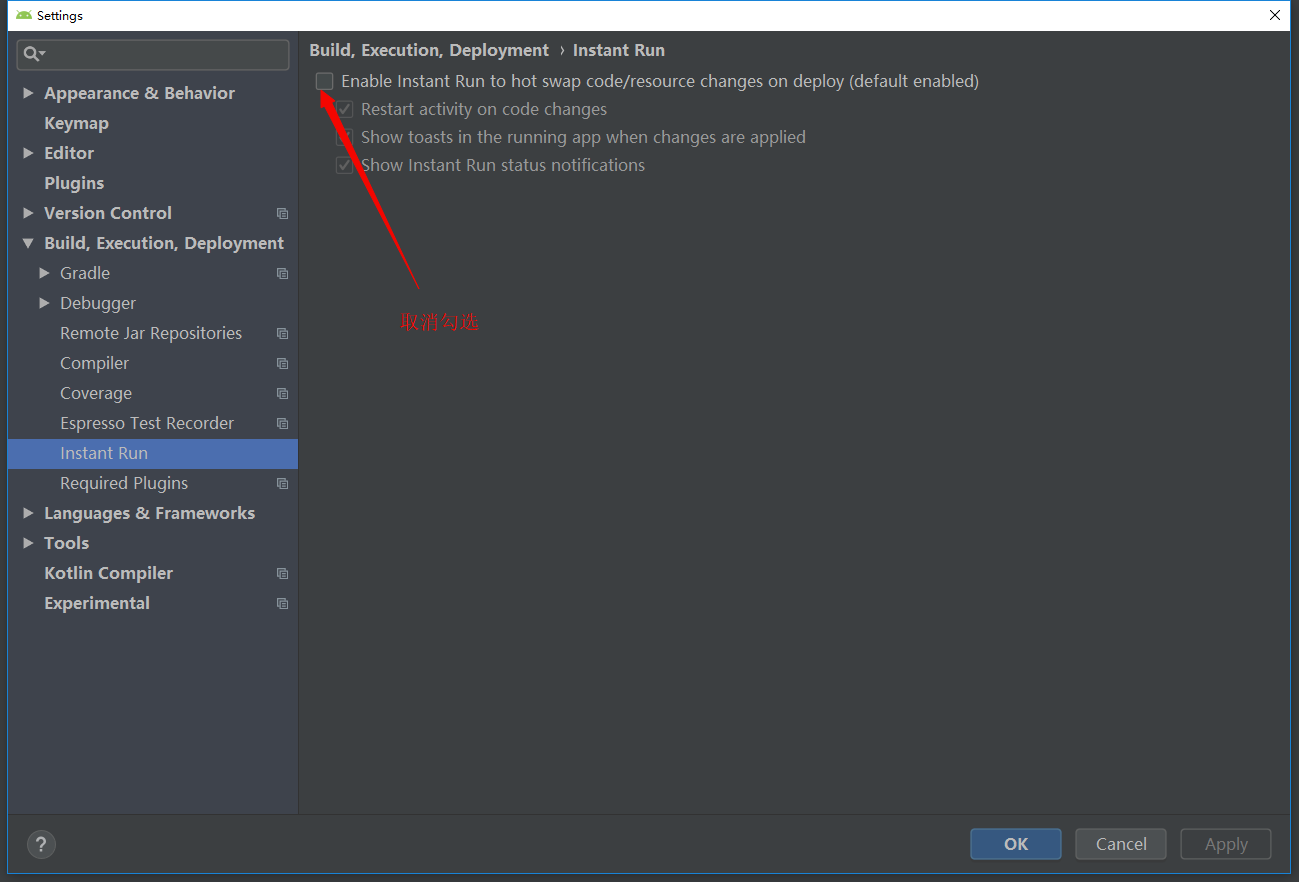1299x882 pixels.
Task: Click the Cancel button
Action: (1120, 843)
